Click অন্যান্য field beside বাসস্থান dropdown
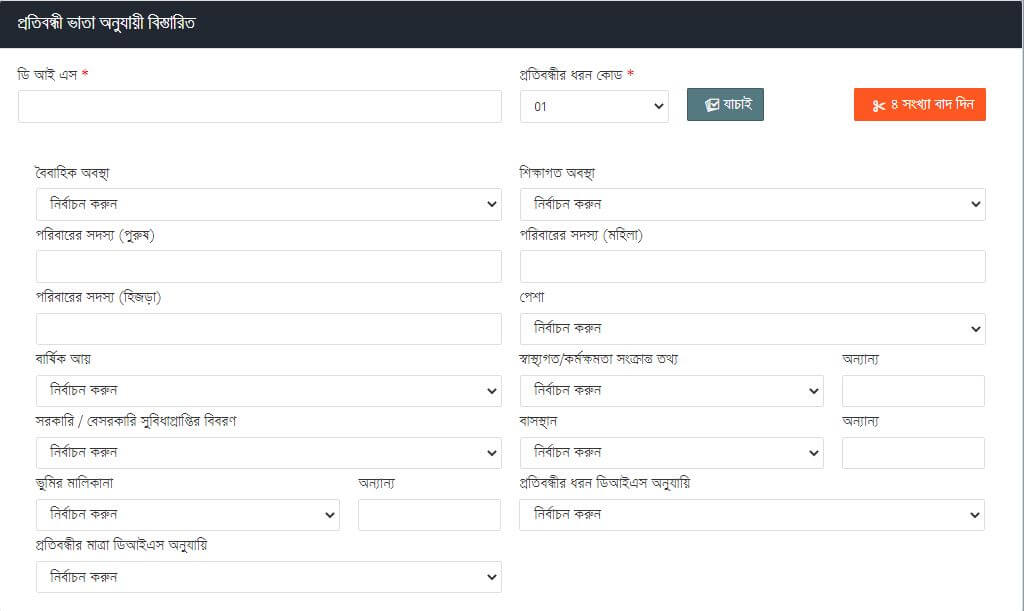Screen dimensions: 1024x611 click(913, 452)
